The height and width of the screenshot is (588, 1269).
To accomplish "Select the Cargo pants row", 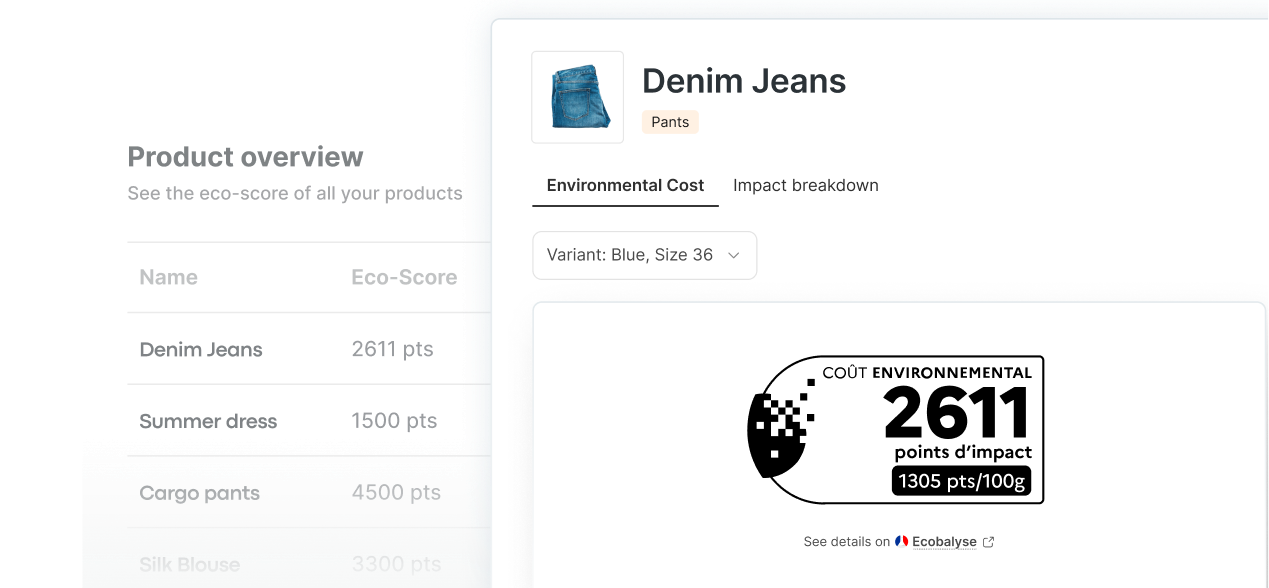I will (x=309, y=493).
